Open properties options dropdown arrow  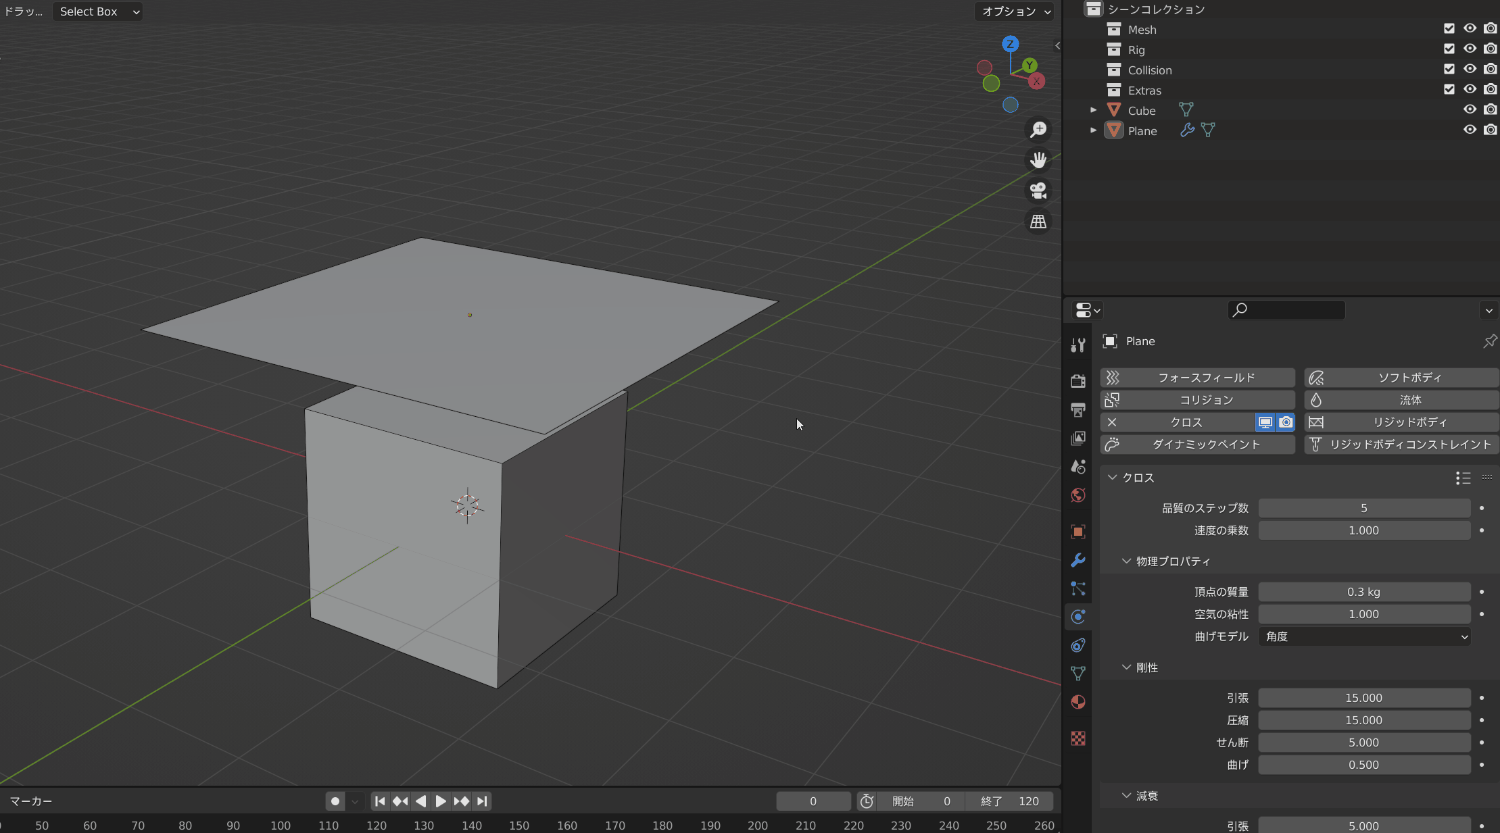[1489, 311]
